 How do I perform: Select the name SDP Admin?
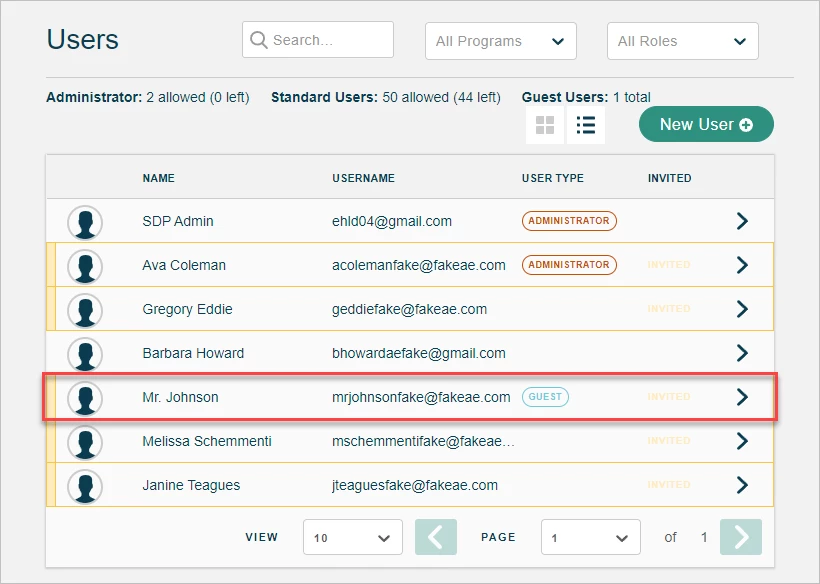(178, 221)
